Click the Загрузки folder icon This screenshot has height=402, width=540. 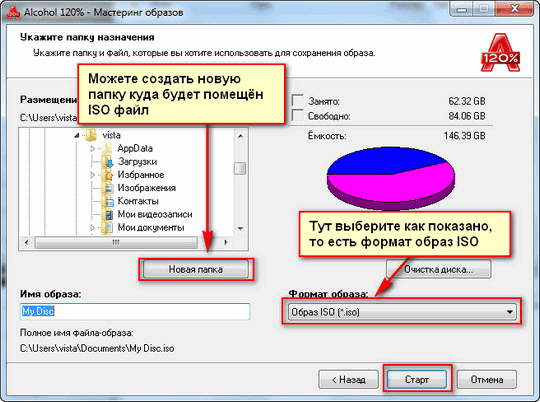(x=107, y=162)
